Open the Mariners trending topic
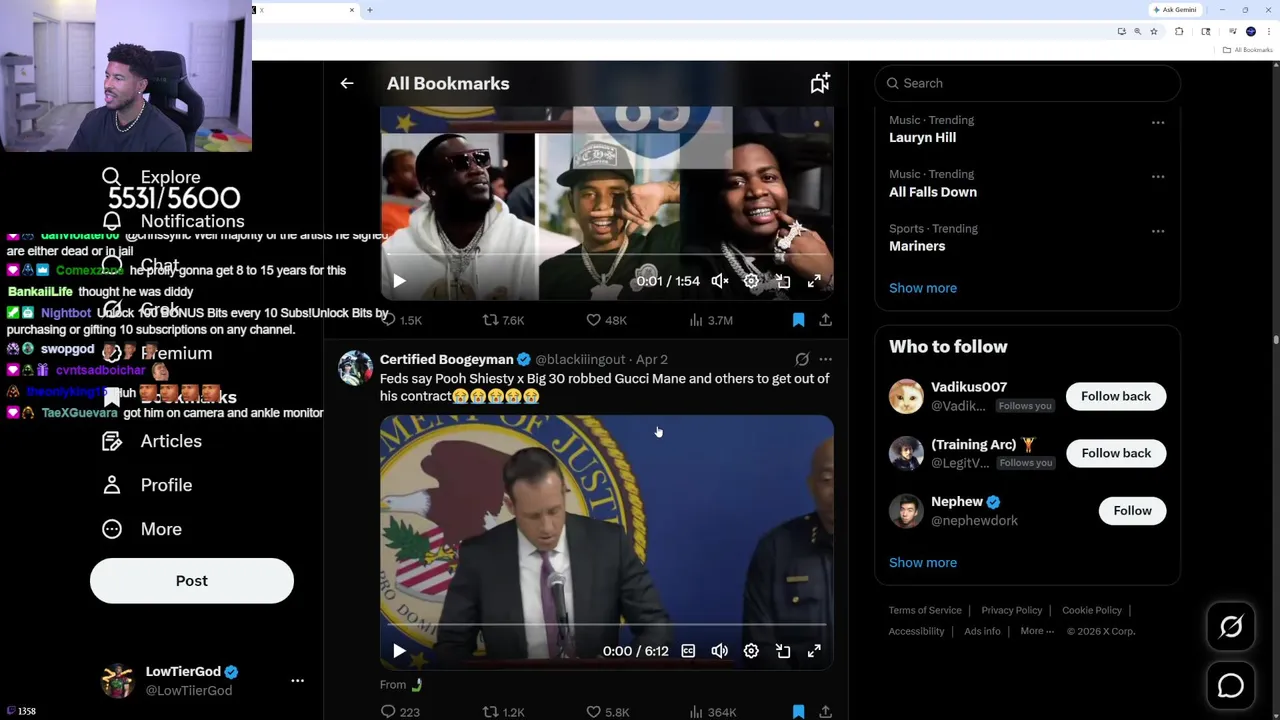 917,246
